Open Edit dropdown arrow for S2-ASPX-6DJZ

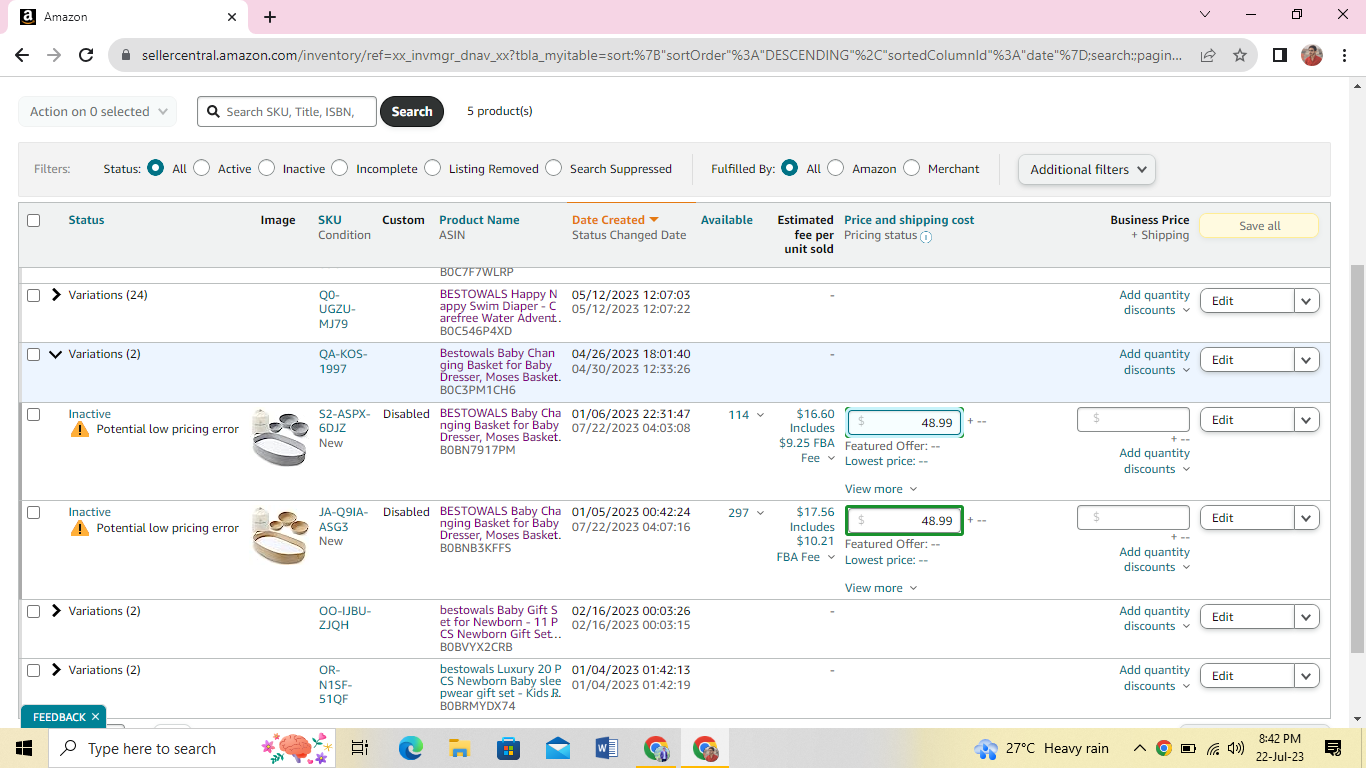[x=1307, y=420]
